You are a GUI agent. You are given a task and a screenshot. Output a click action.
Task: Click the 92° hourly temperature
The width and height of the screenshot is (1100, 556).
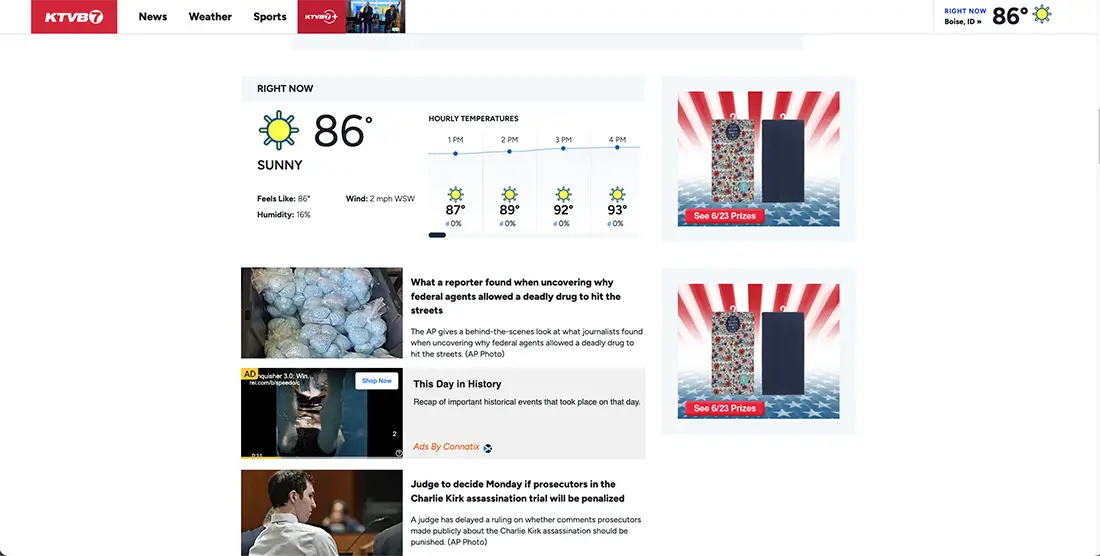pyautogui.click(x=563, y=210)
